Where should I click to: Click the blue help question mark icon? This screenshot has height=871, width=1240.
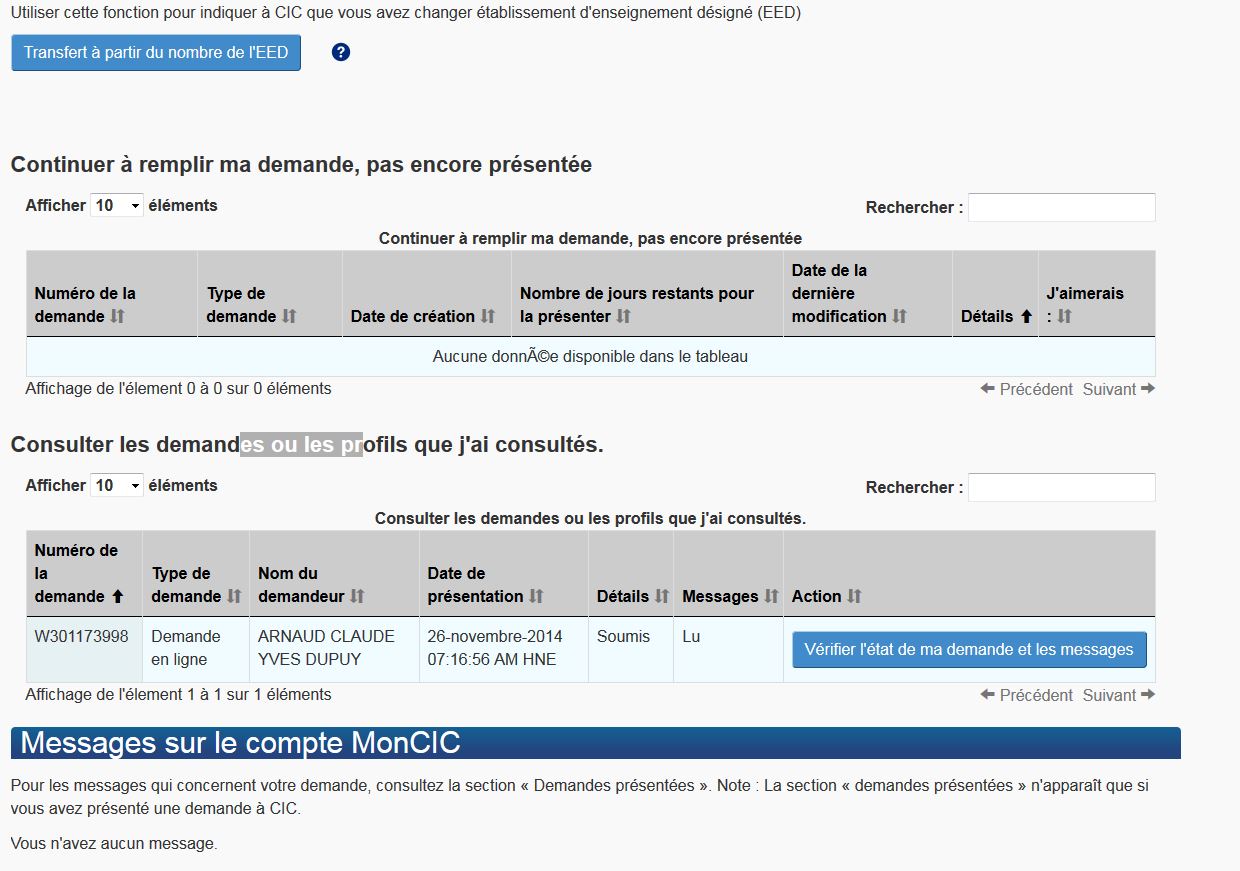[341, 52]
